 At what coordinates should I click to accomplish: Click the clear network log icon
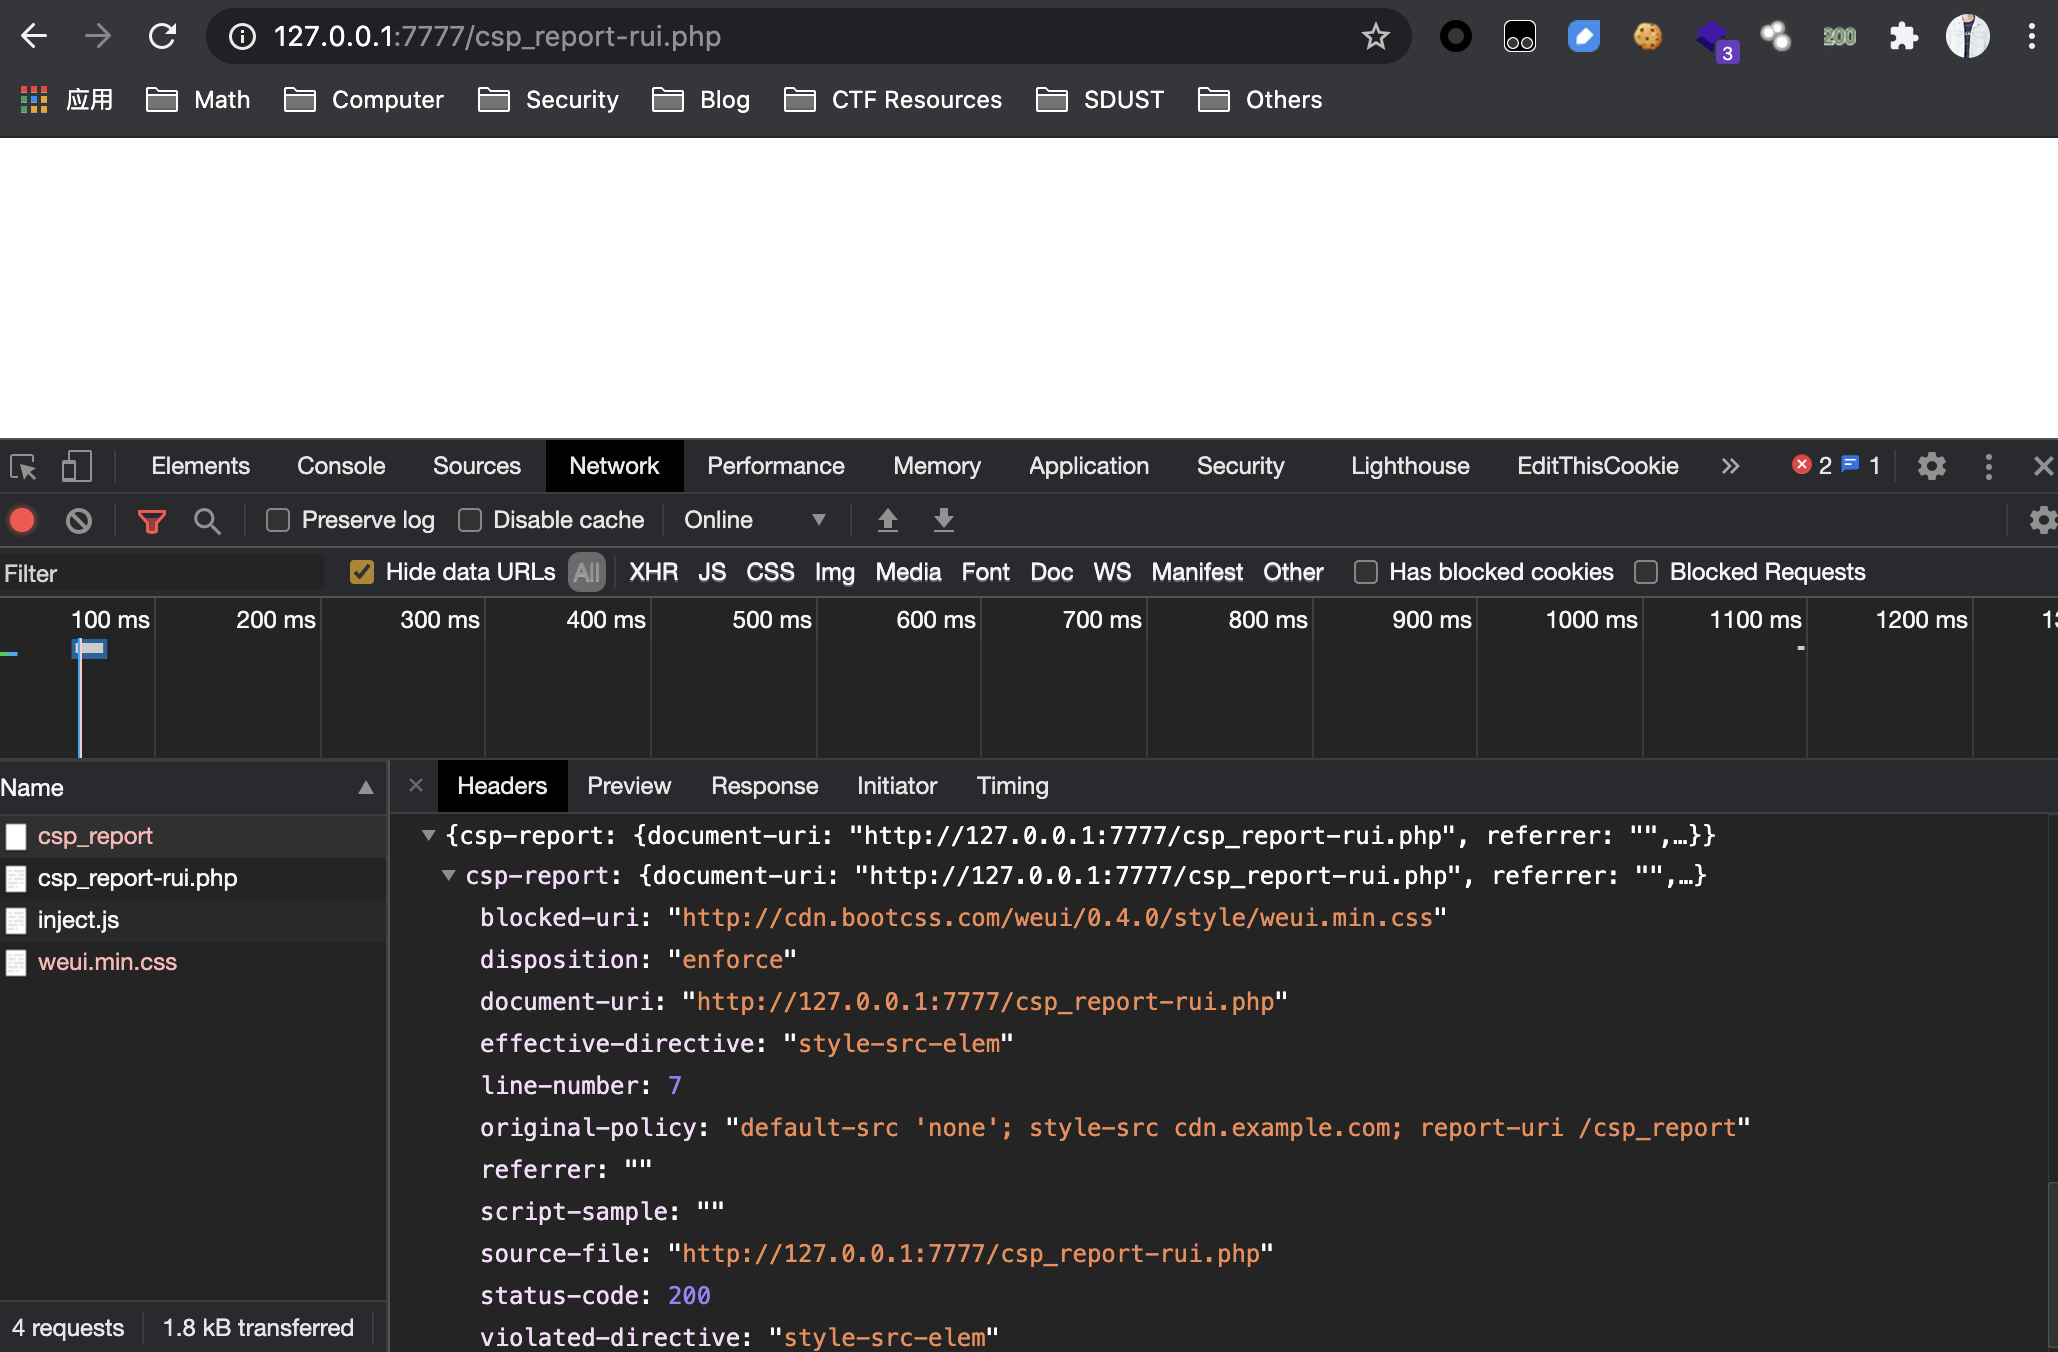pyautogui.click(x=79, y=520)
